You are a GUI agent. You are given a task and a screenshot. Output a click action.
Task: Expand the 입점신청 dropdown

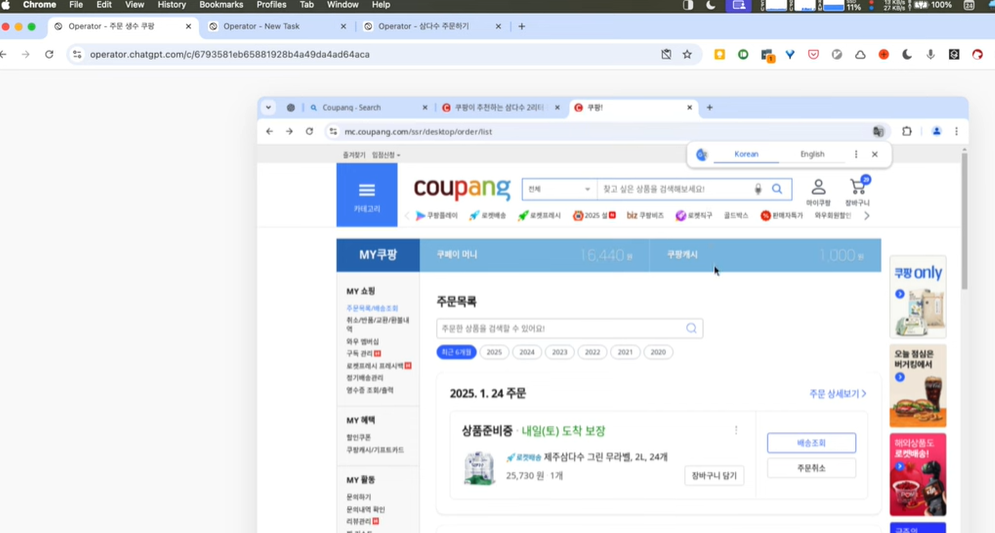(x=386, y=155)
